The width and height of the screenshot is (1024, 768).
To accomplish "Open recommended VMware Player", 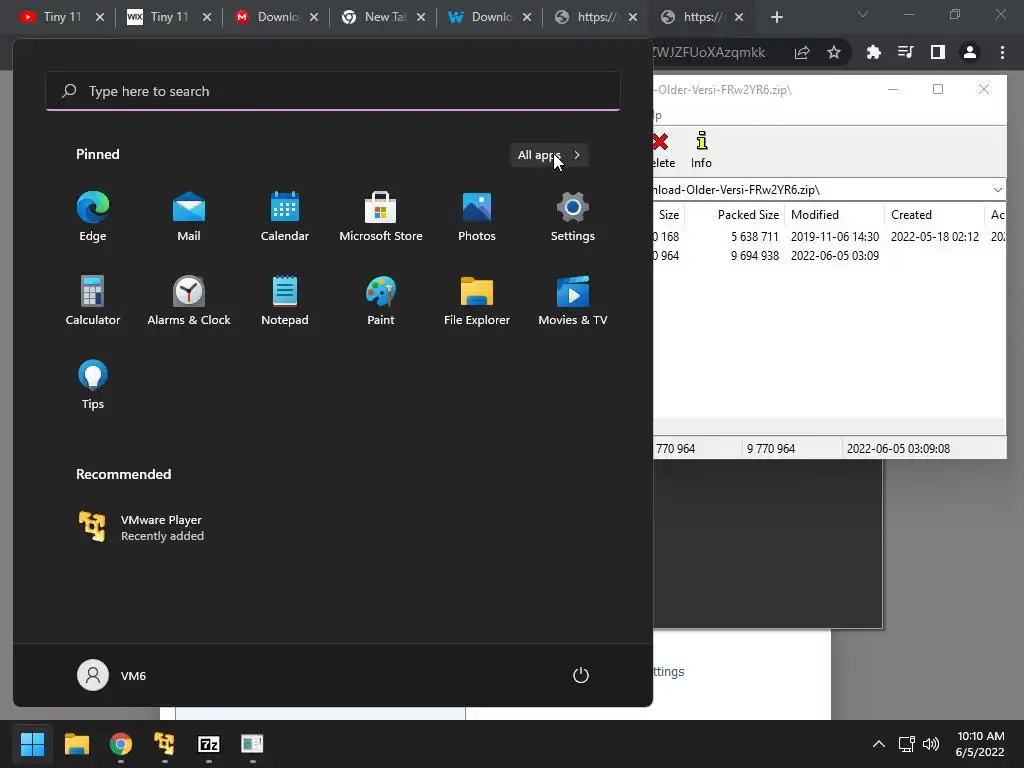I will click(x=141, y=527).
